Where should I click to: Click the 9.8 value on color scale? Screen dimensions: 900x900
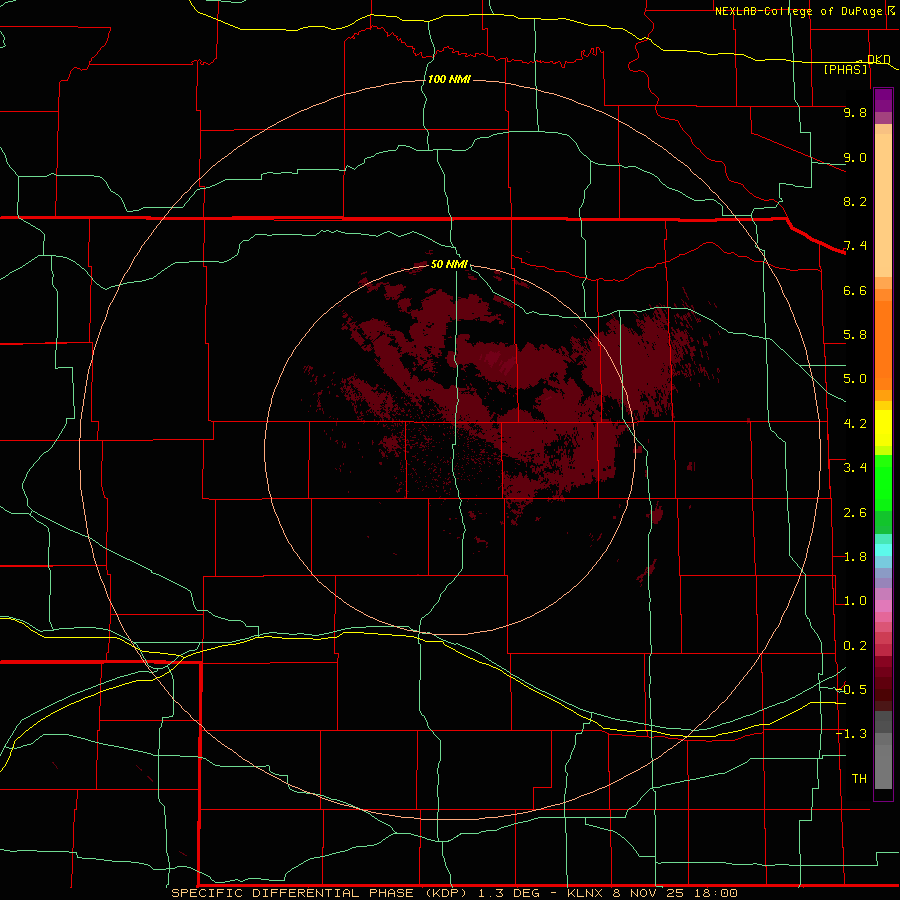(x=855, y=112)
